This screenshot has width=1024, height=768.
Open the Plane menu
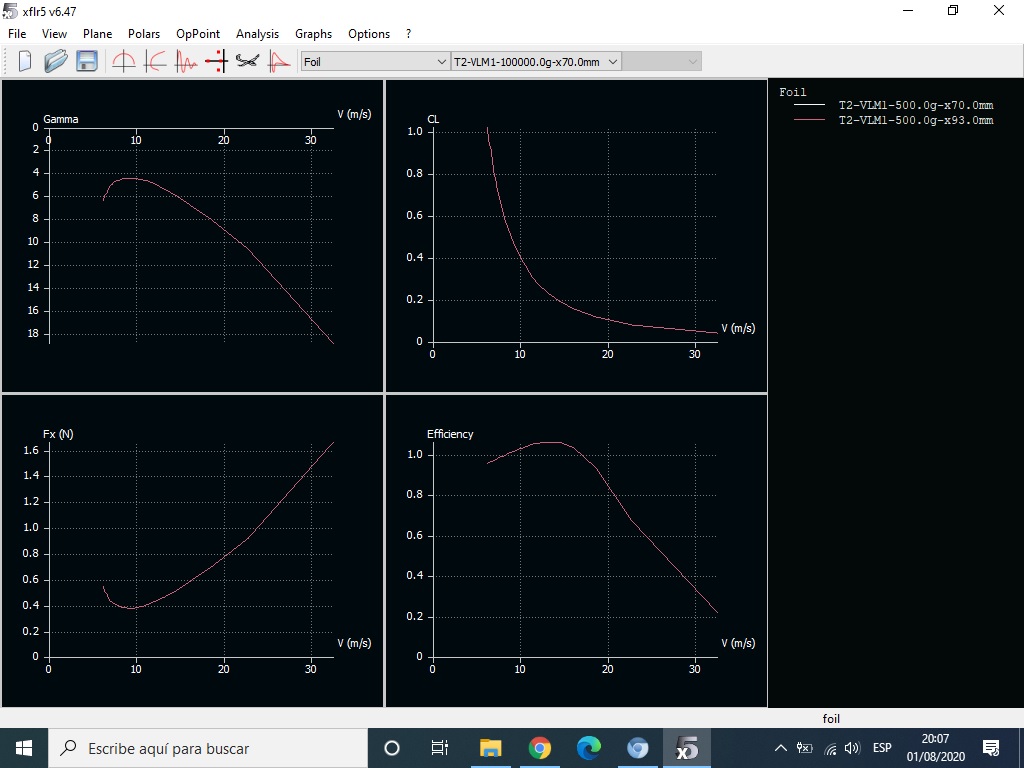pyautogui.click(x=97, y=34)
